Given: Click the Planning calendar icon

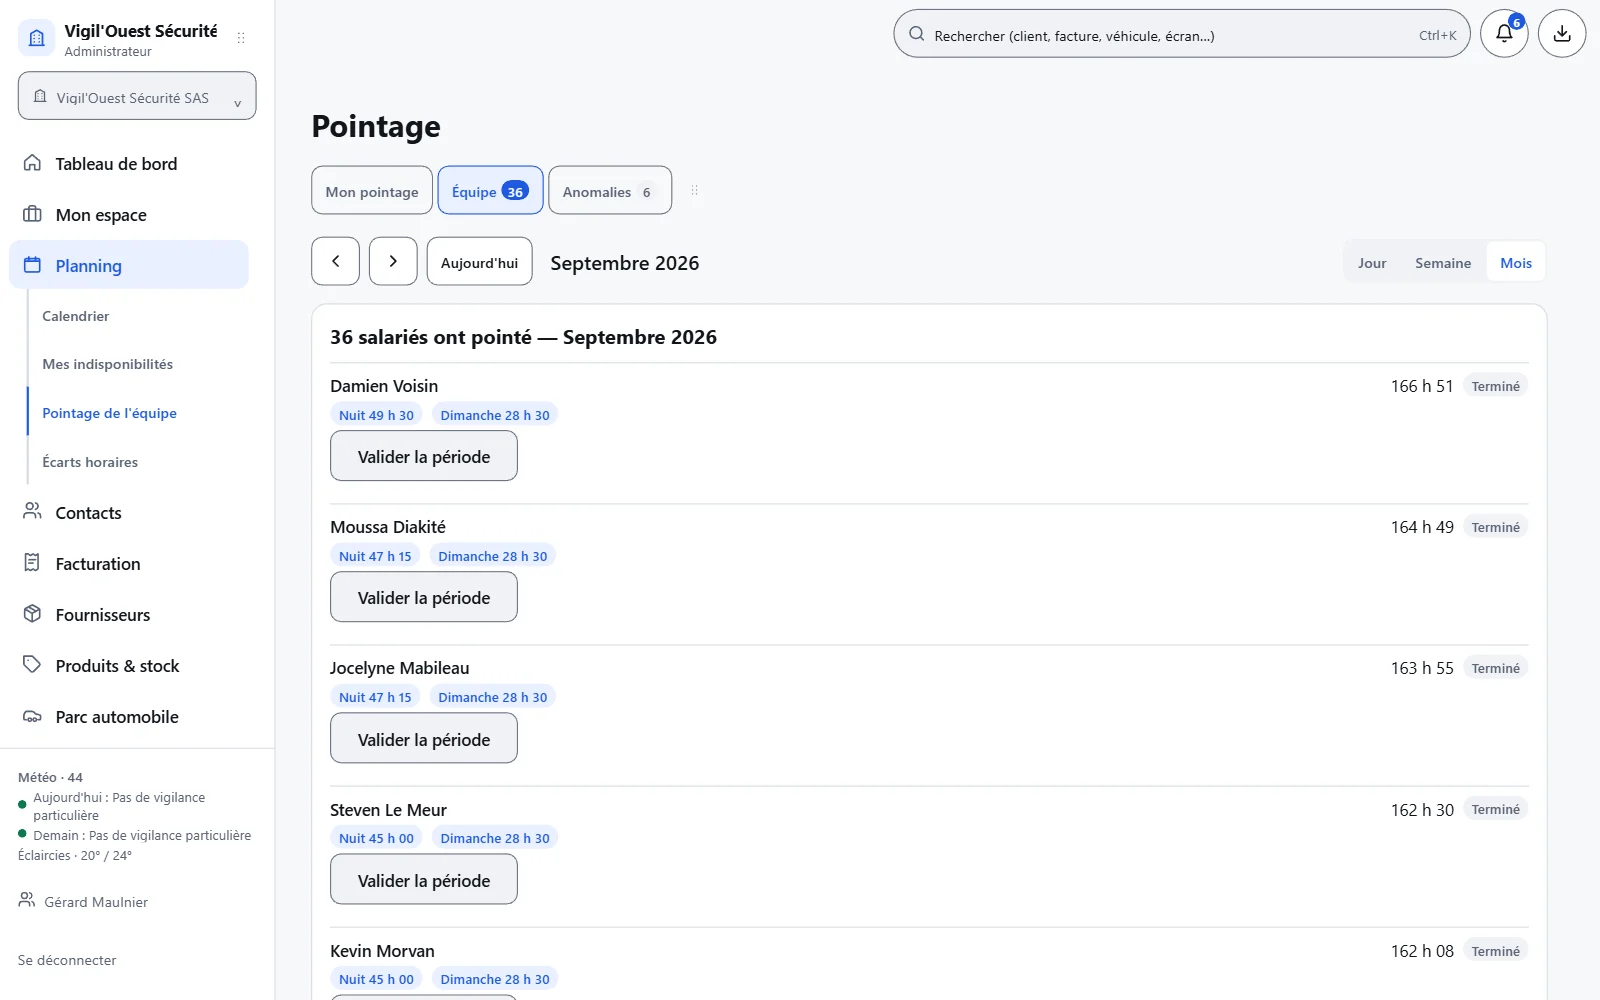Looking at the screenshot, I should point(33,265).
